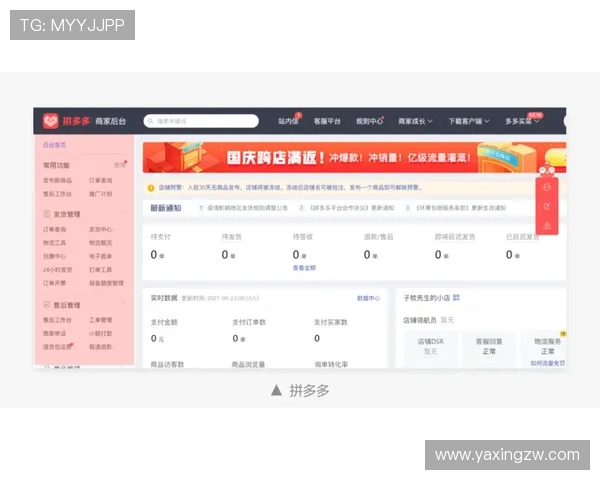Click 查看金额 under 待签收
The width and height of the screenshot is (600, 480).
[x=304, y=268]
